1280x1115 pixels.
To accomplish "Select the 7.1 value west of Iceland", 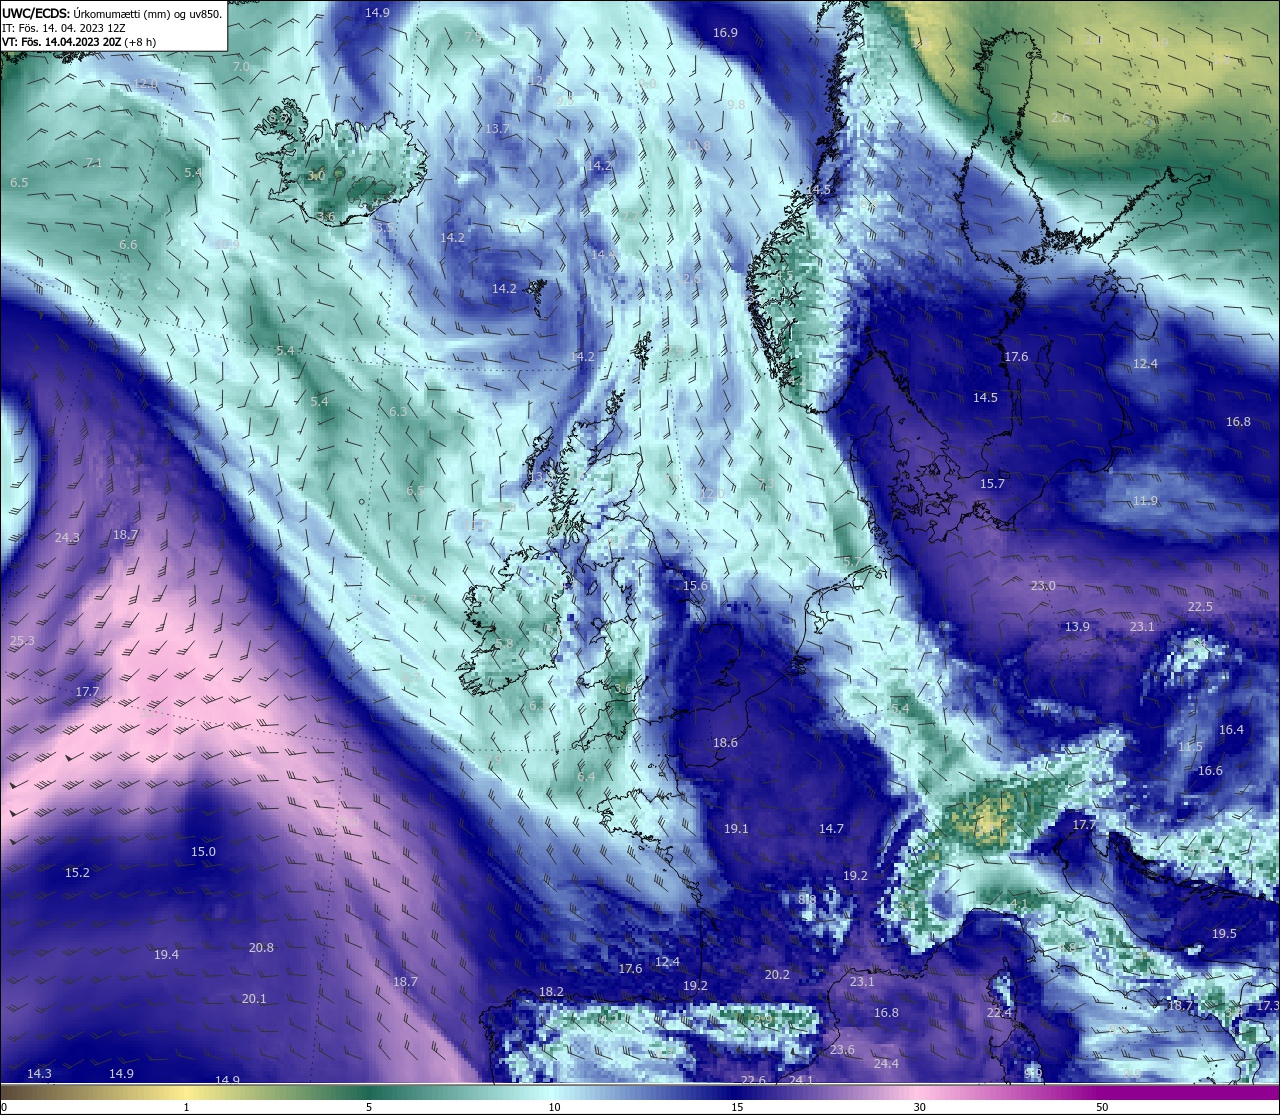I will click(94, 163).
